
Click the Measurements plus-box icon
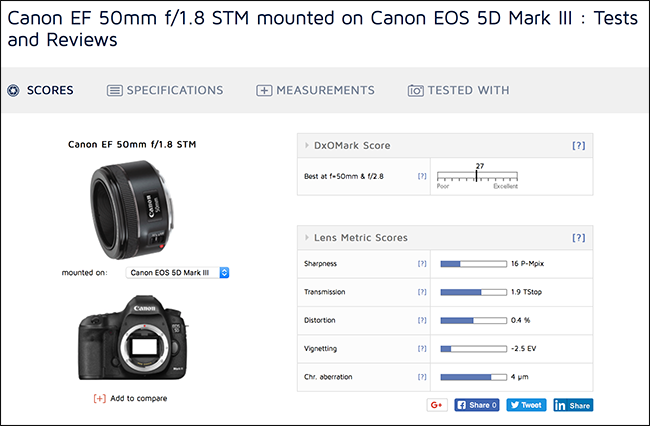(264, 90)
